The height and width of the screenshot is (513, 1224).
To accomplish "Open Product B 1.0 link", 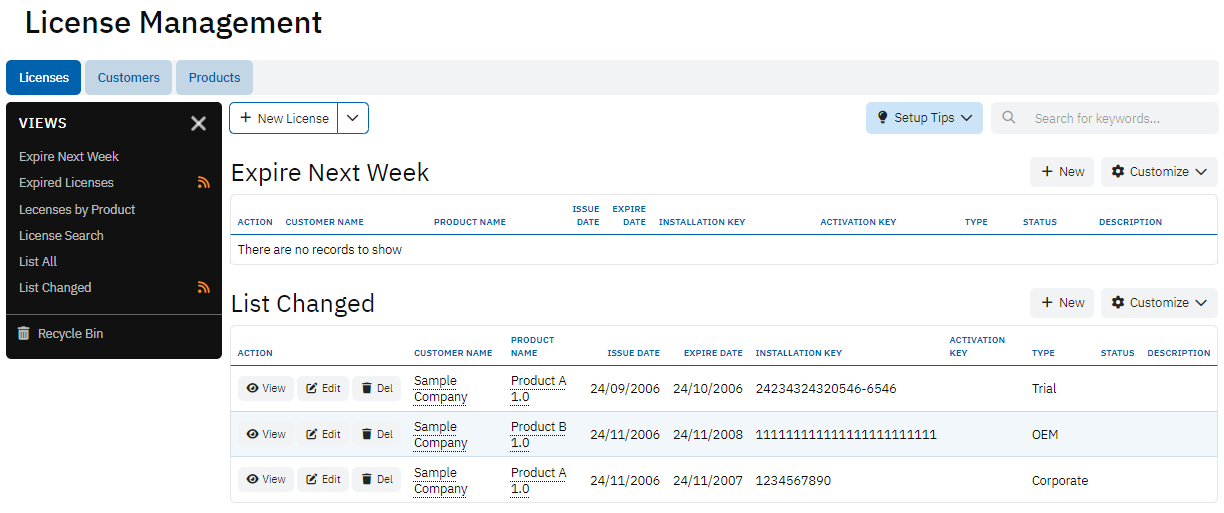I will tap(538, 435).
